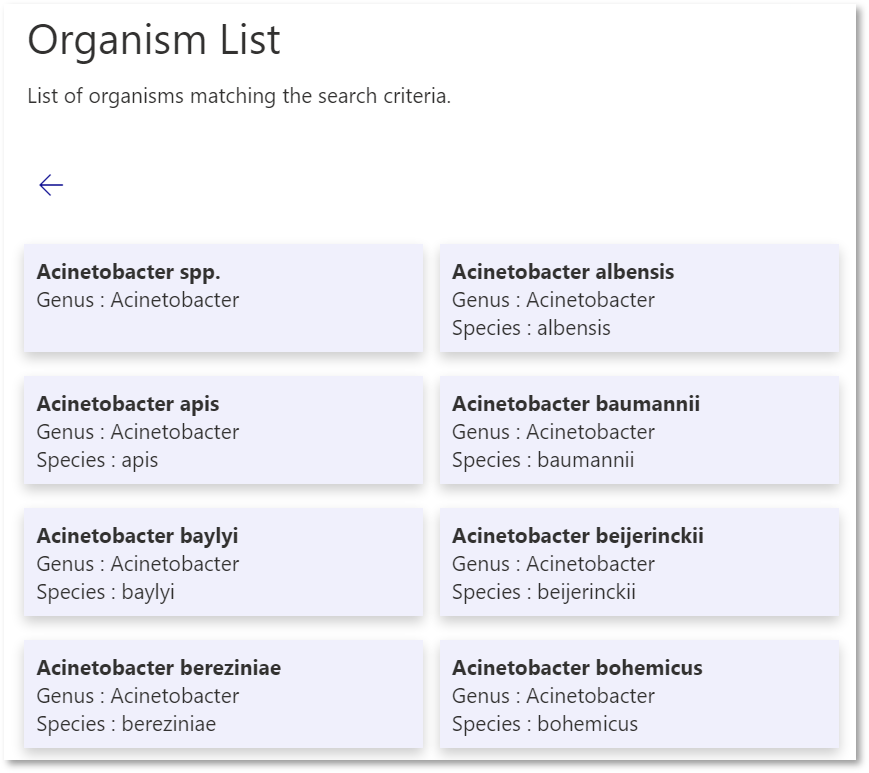Open the Acinetobacter albensis card
This screenshot has height=773, width=869.
coord(639,298)
